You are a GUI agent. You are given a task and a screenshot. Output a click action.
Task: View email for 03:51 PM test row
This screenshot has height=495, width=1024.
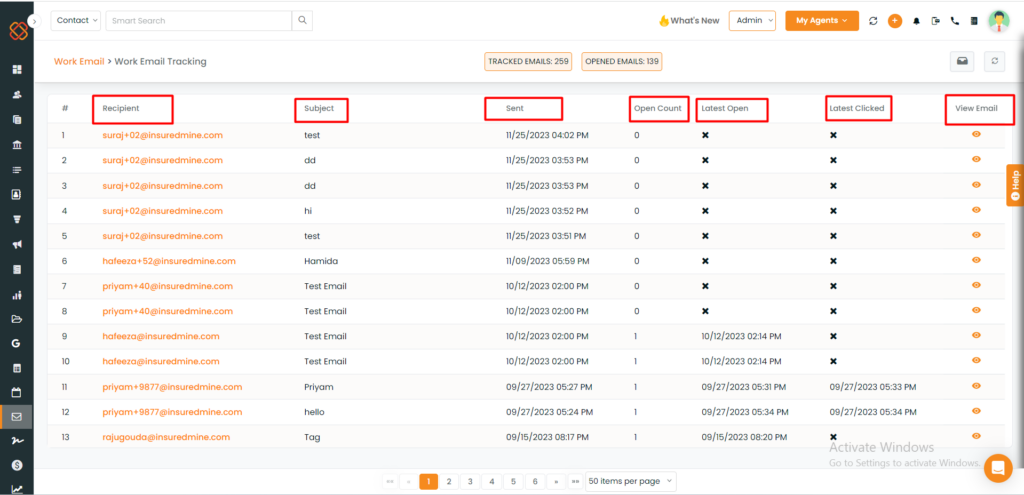976,234
